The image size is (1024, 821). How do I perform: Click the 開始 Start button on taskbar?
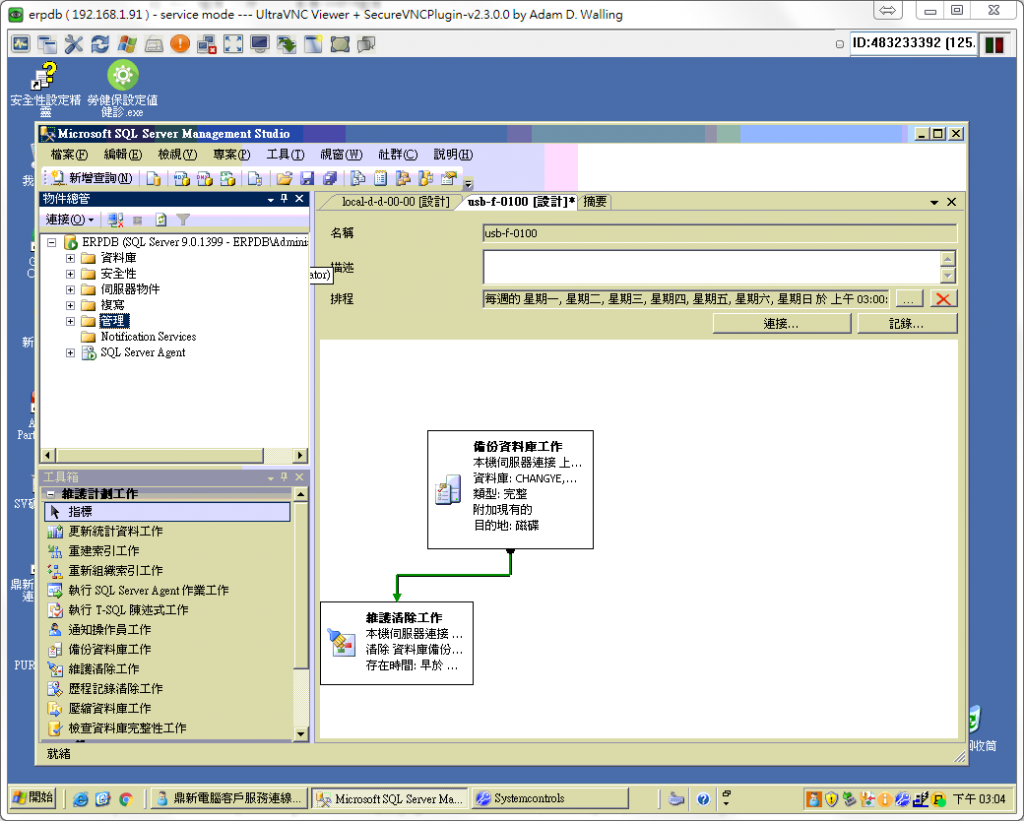tap(33, 797)
